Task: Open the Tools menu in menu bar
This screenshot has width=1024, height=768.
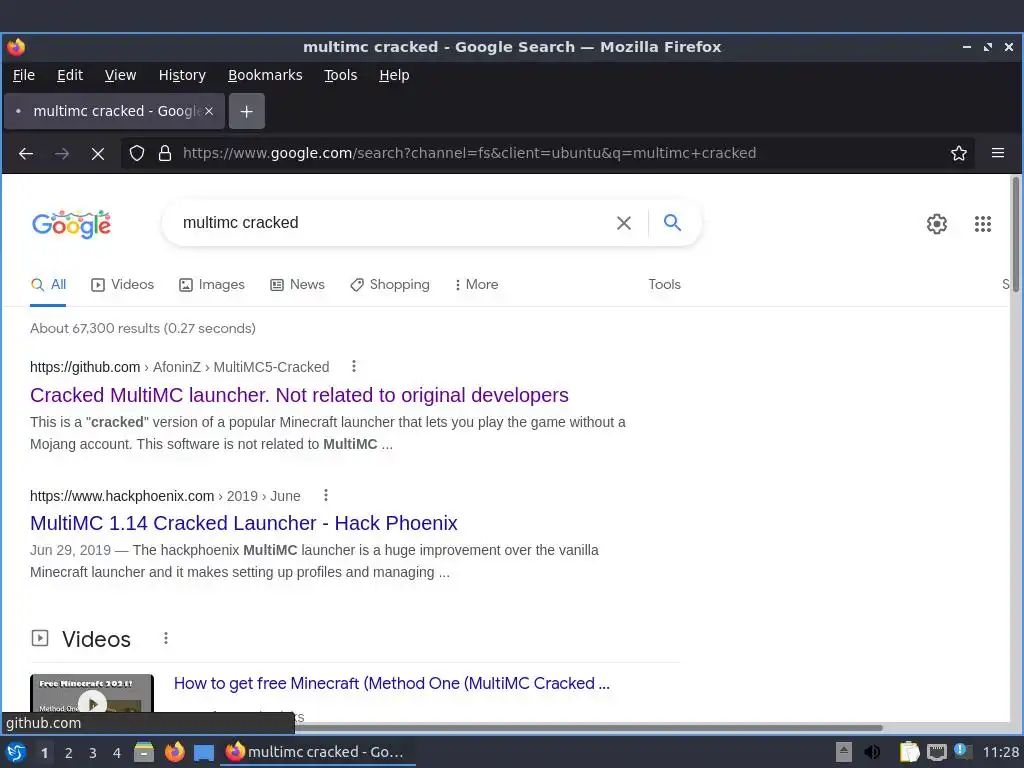Action: tap(341, 75)
